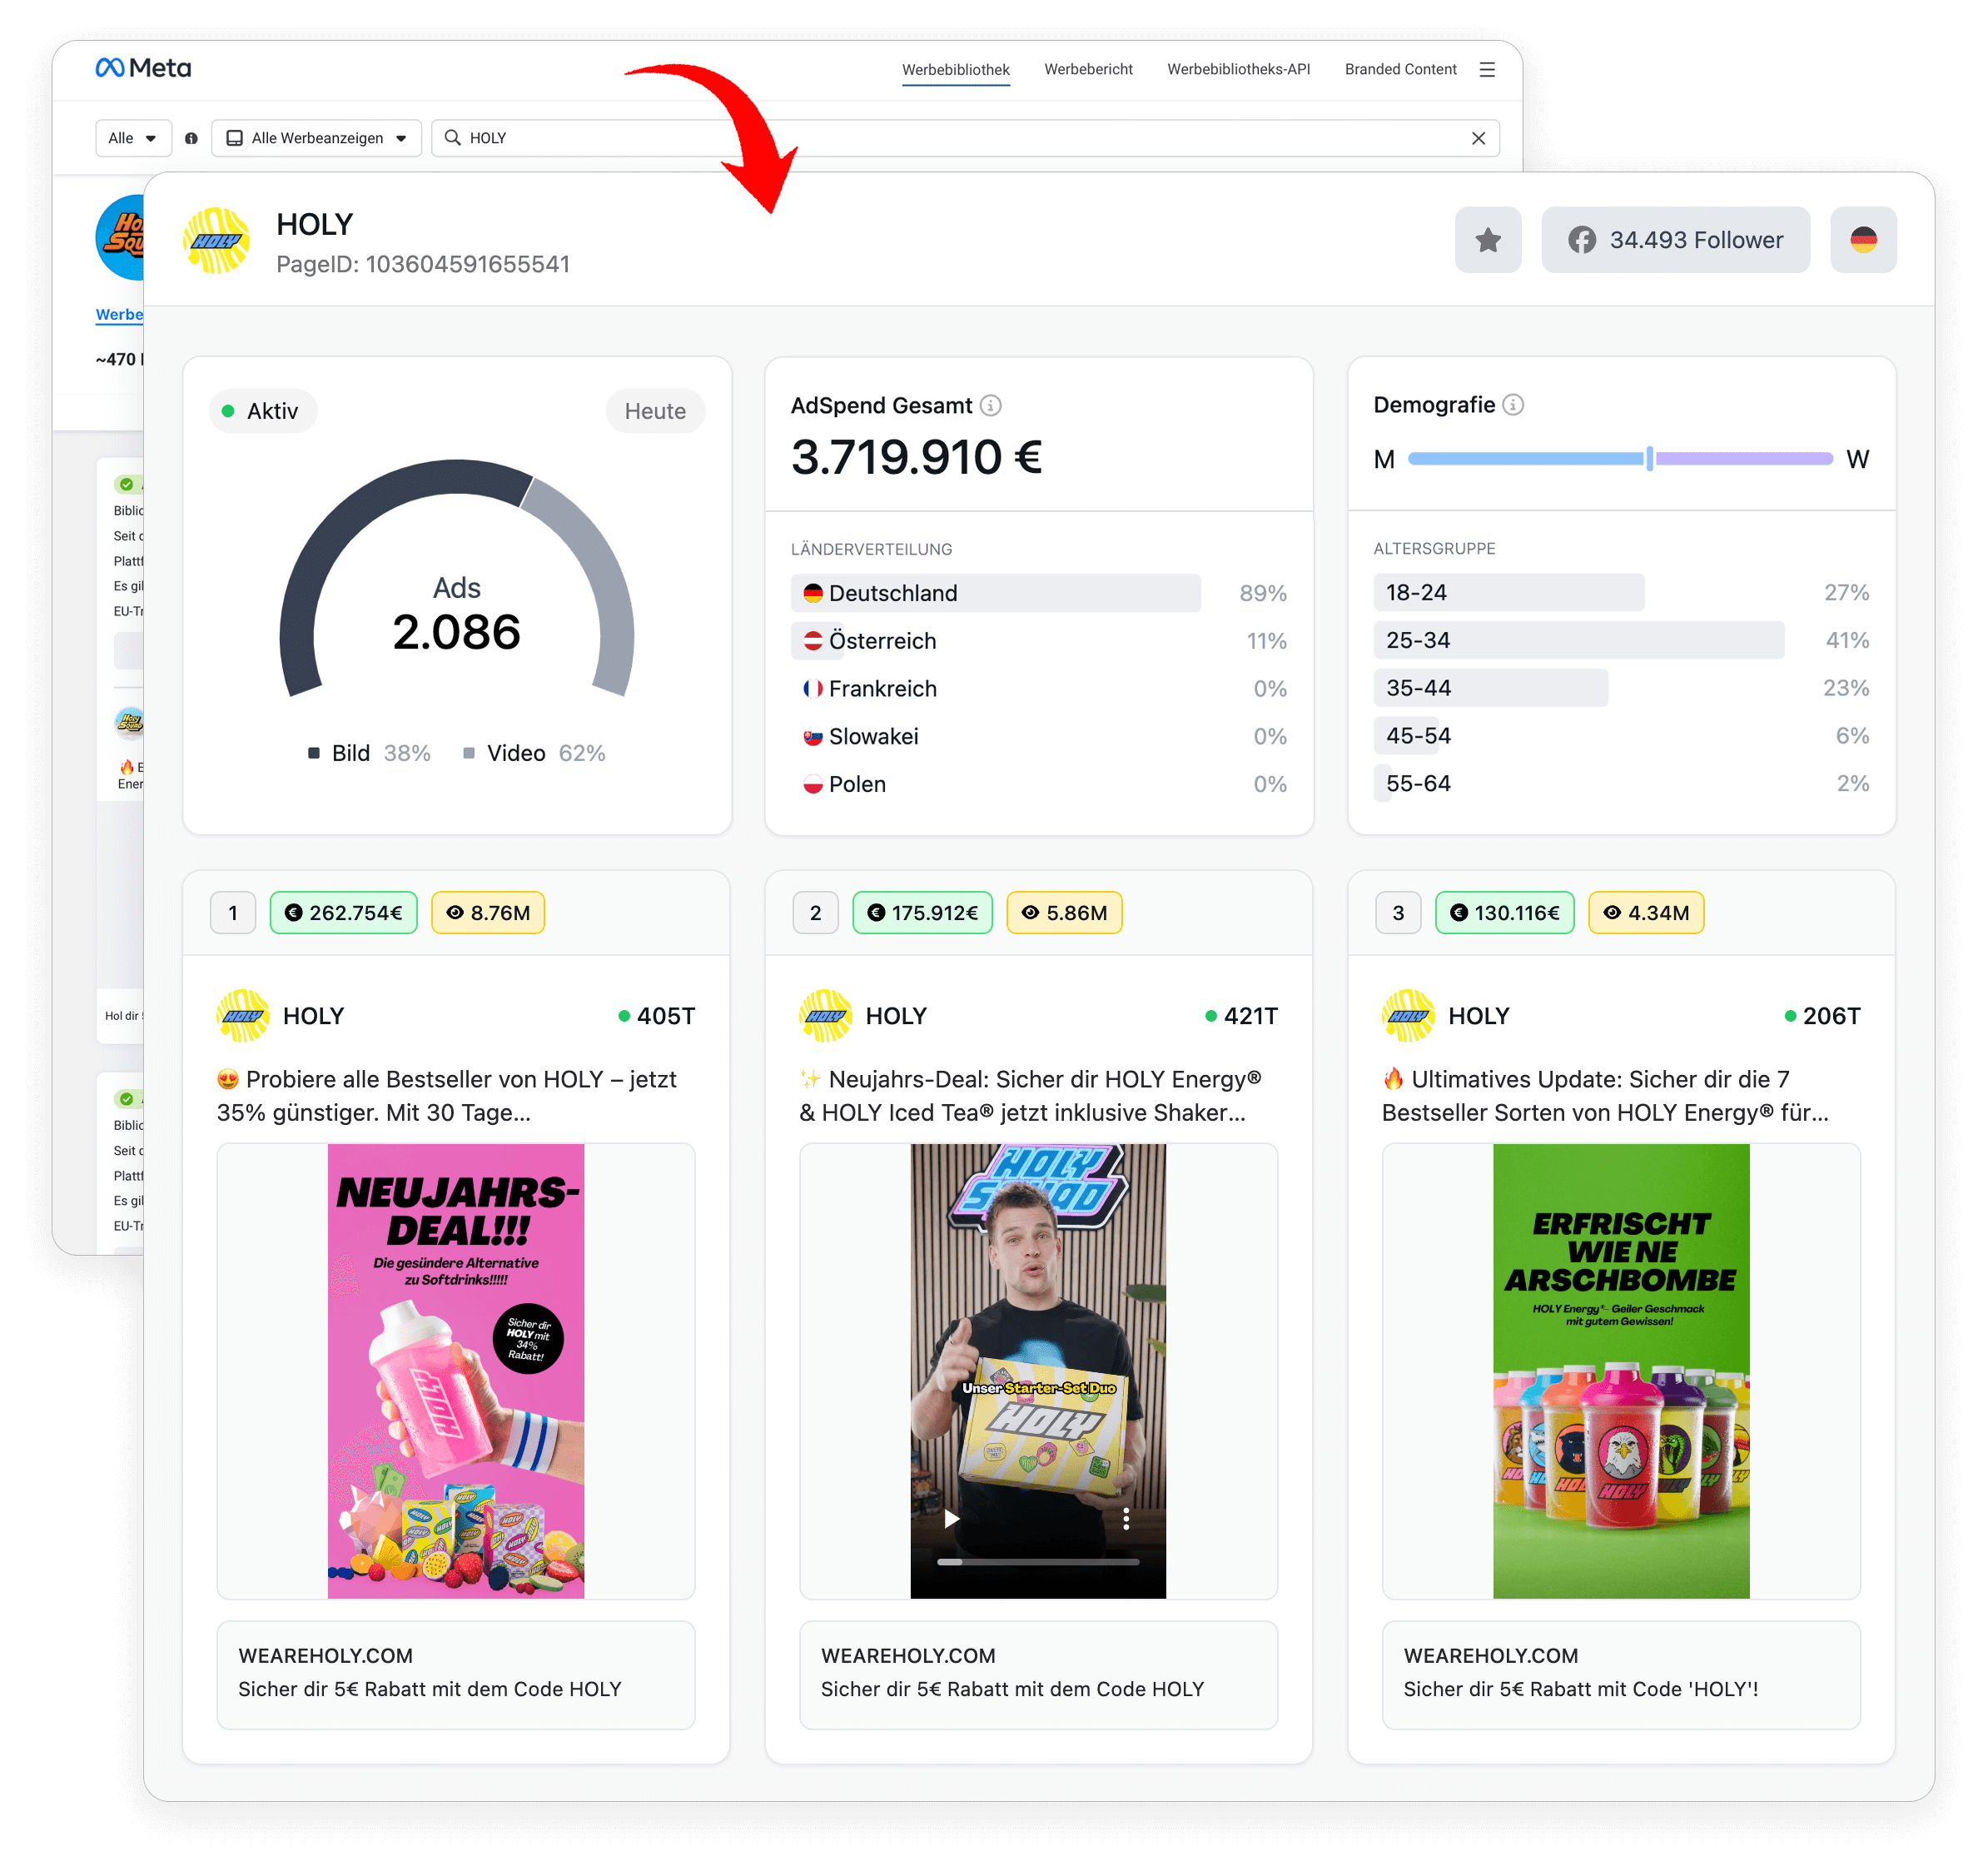Switch to the Werbebericht tab
Image resolution: width=1988 pixels, height=1866 pixels.
click(1088, 69)
